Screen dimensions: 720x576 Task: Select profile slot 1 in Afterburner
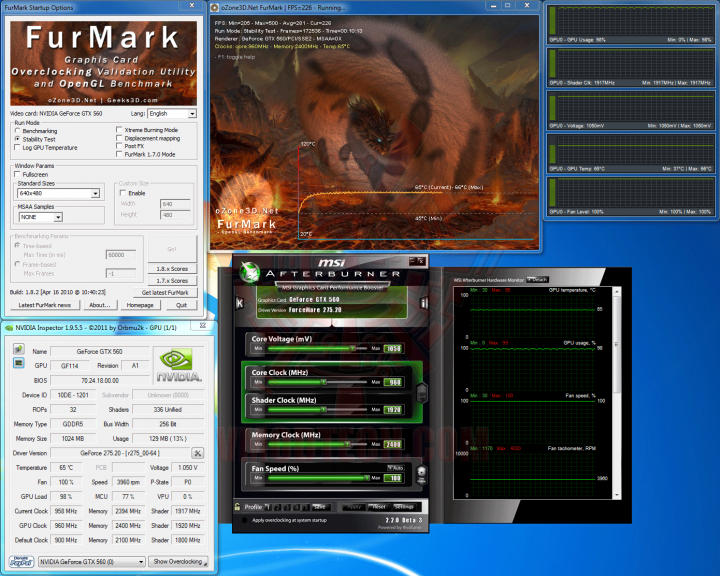coord(268,507)
